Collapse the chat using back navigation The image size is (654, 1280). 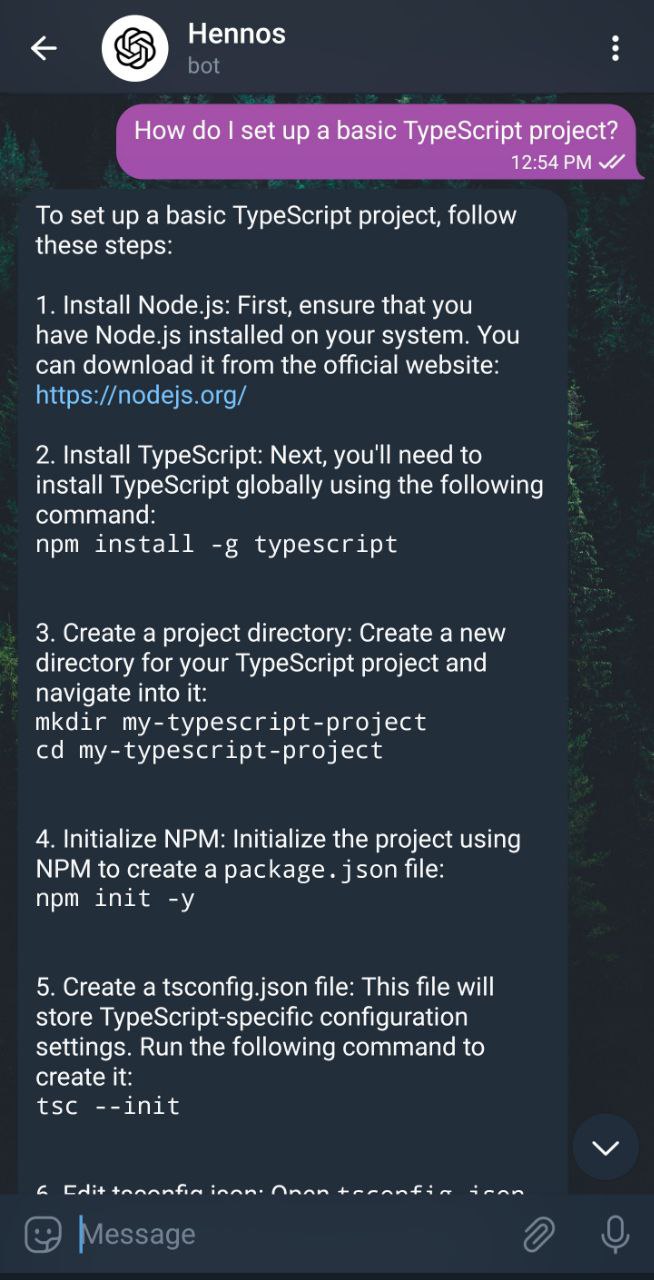(44, 47)
